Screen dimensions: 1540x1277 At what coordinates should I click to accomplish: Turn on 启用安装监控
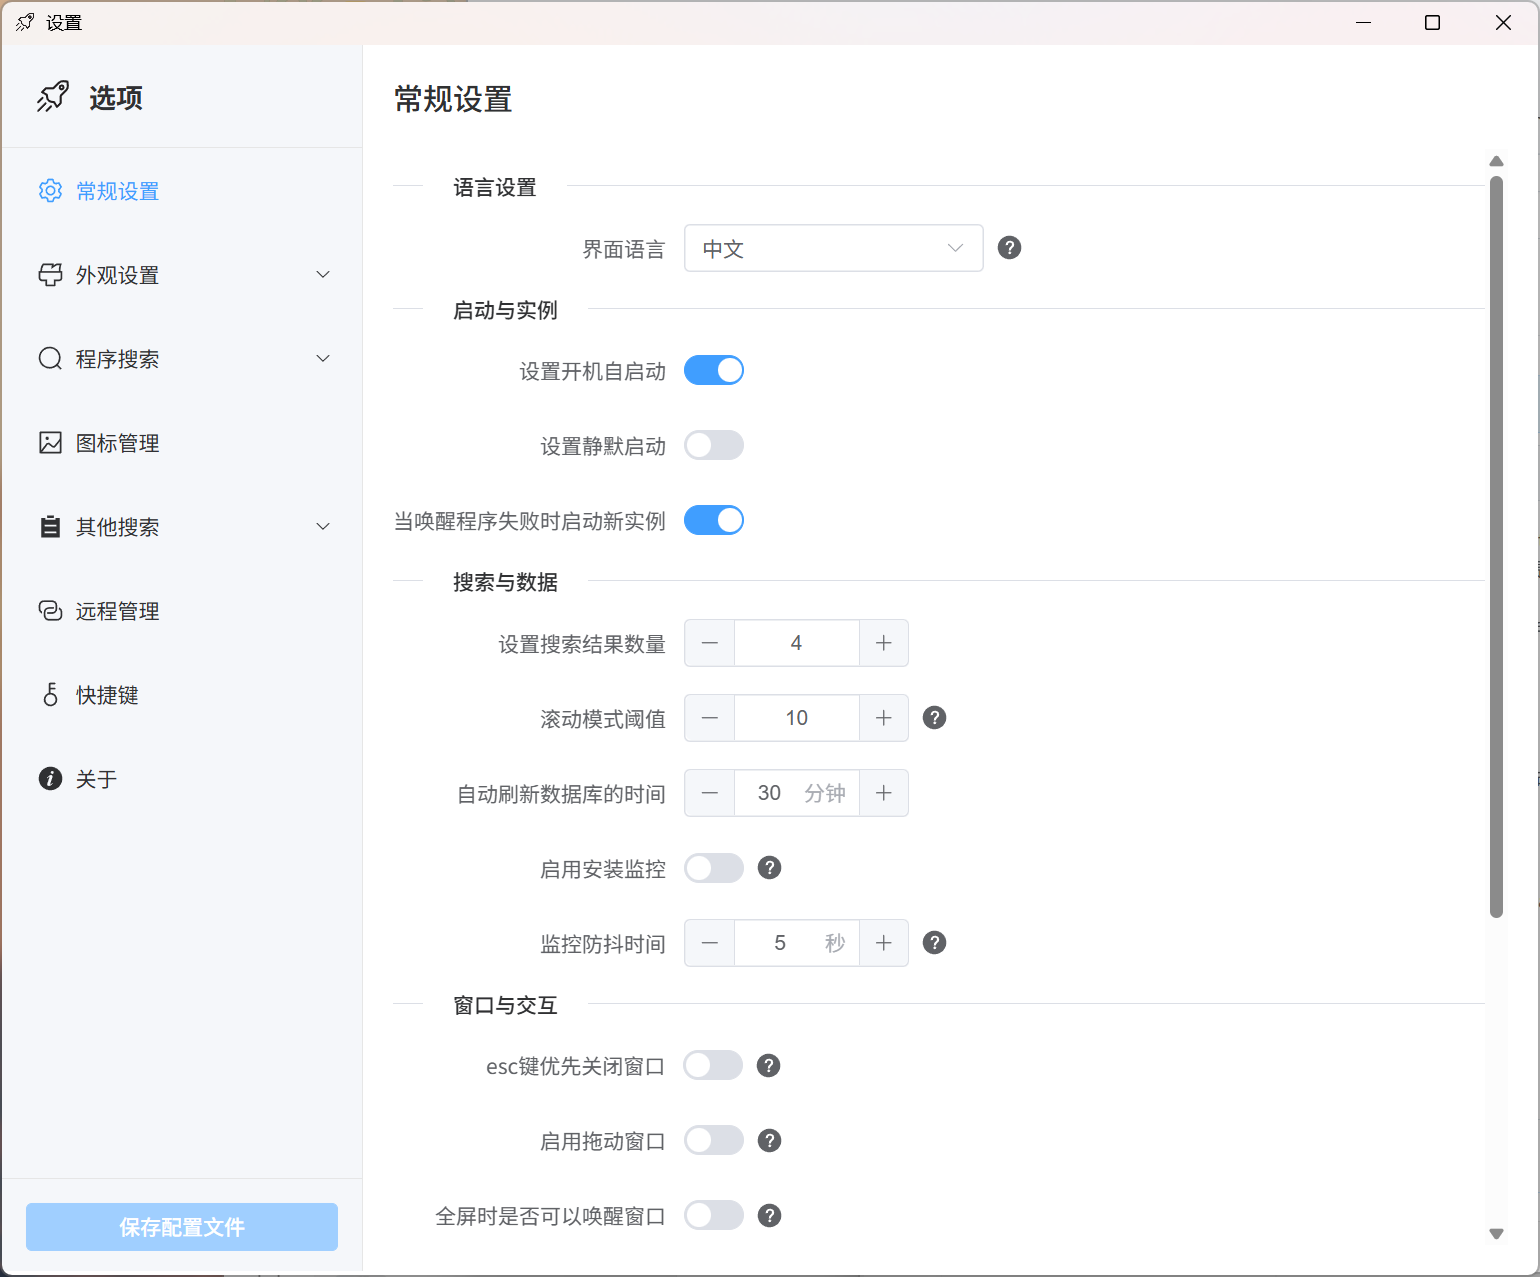713,868
